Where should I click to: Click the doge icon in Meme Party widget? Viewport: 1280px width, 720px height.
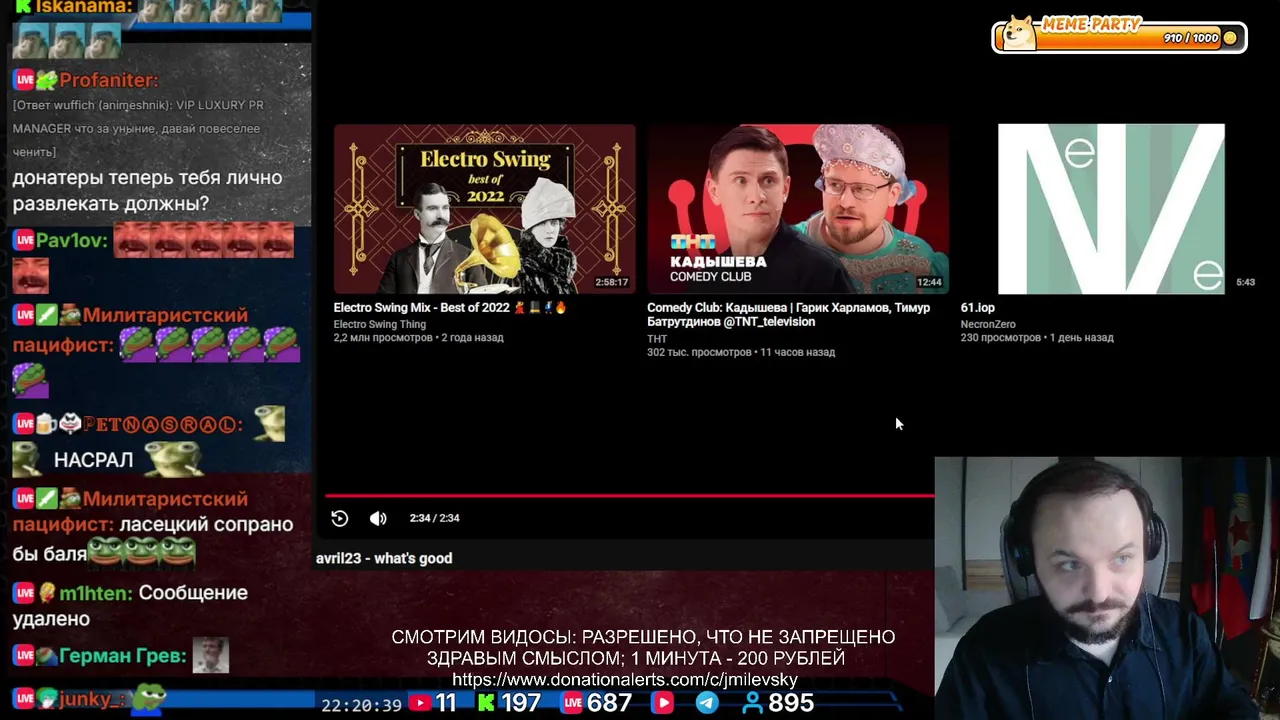point(1019,33)
